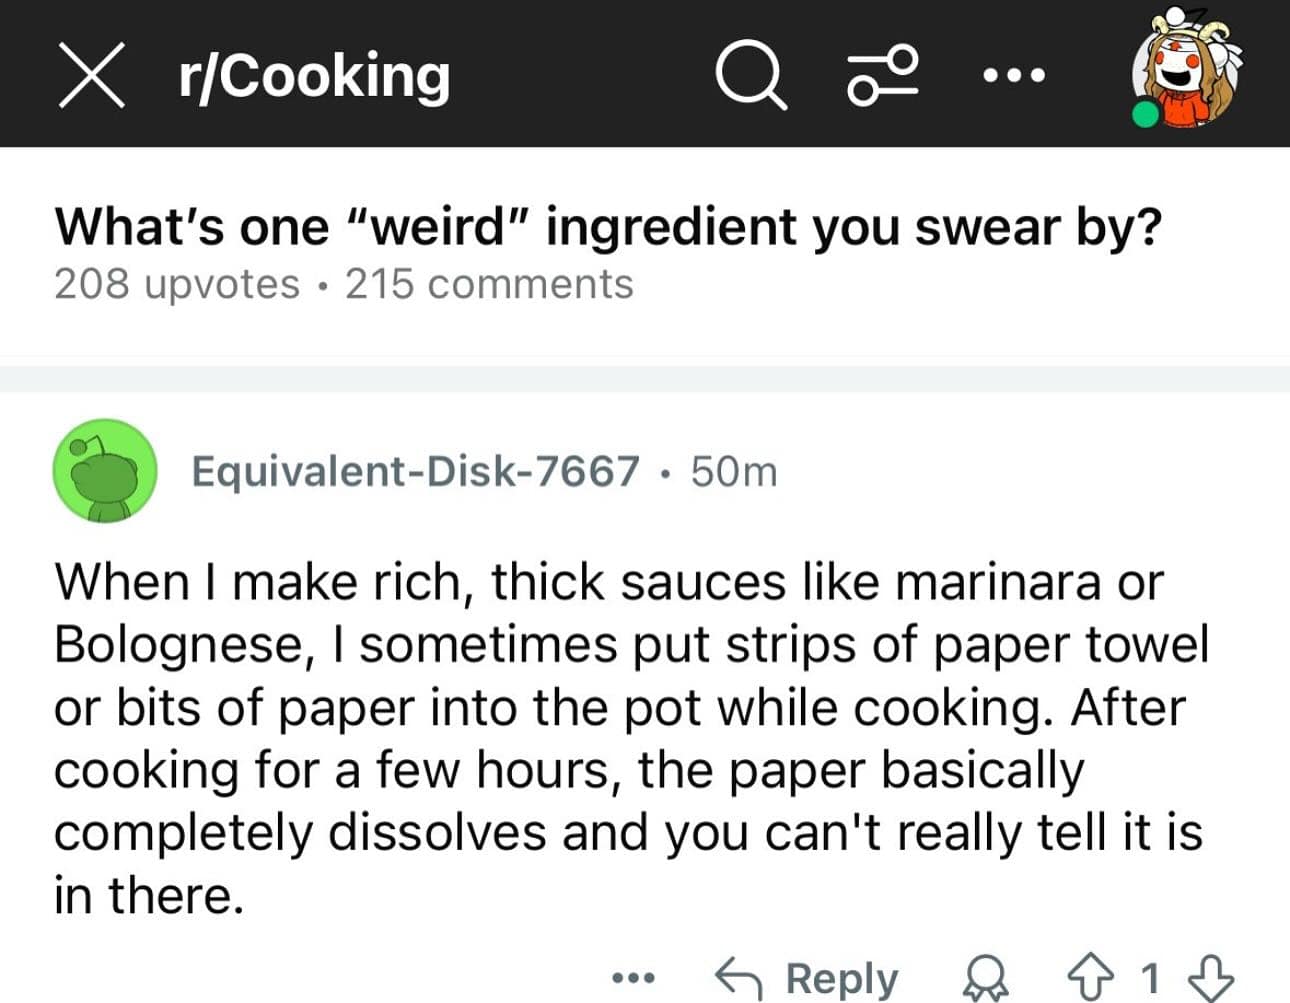
Task: Open comment sort options icon
Action: click(882, 75)
